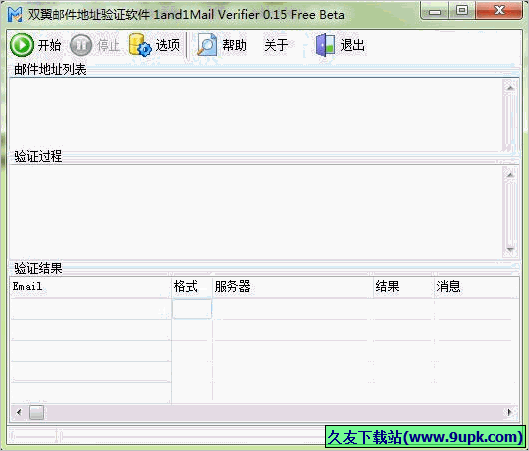
Task: Click the 开始 label text
Action: [49, 45]
